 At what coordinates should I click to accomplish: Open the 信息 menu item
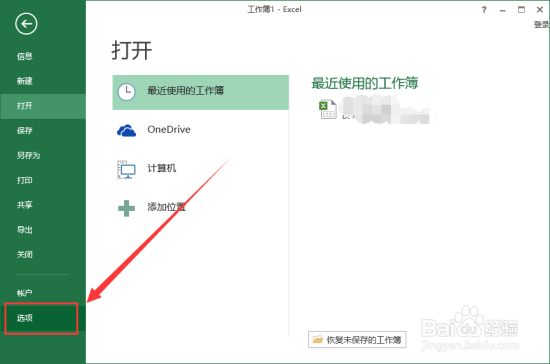(25, 56)
